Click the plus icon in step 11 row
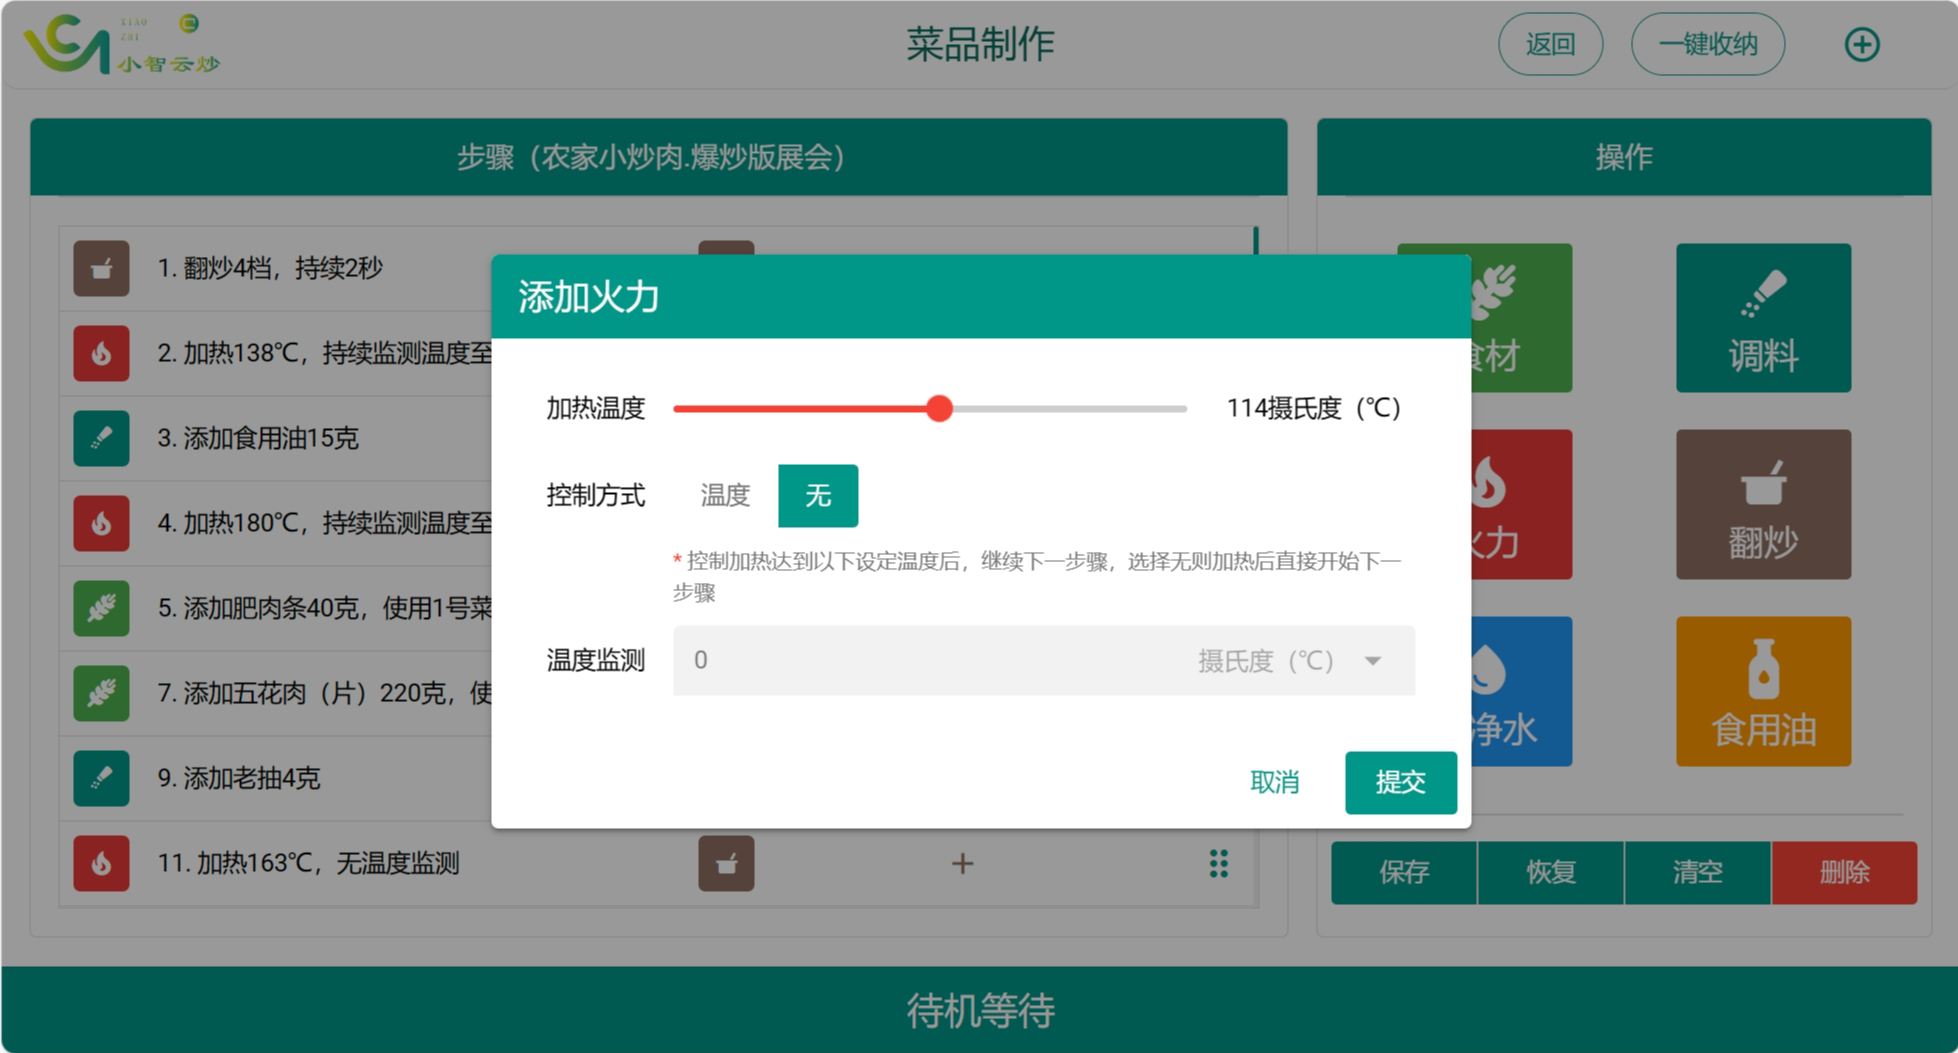 coord(962,863)
